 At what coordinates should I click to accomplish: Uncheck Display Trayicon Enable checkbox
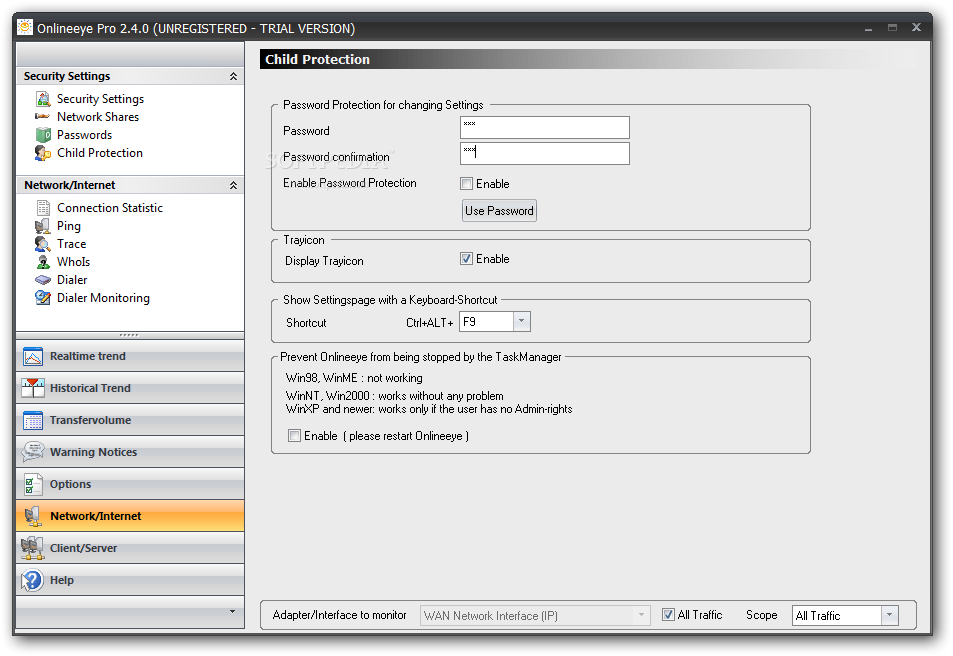[x=466, y=259]
